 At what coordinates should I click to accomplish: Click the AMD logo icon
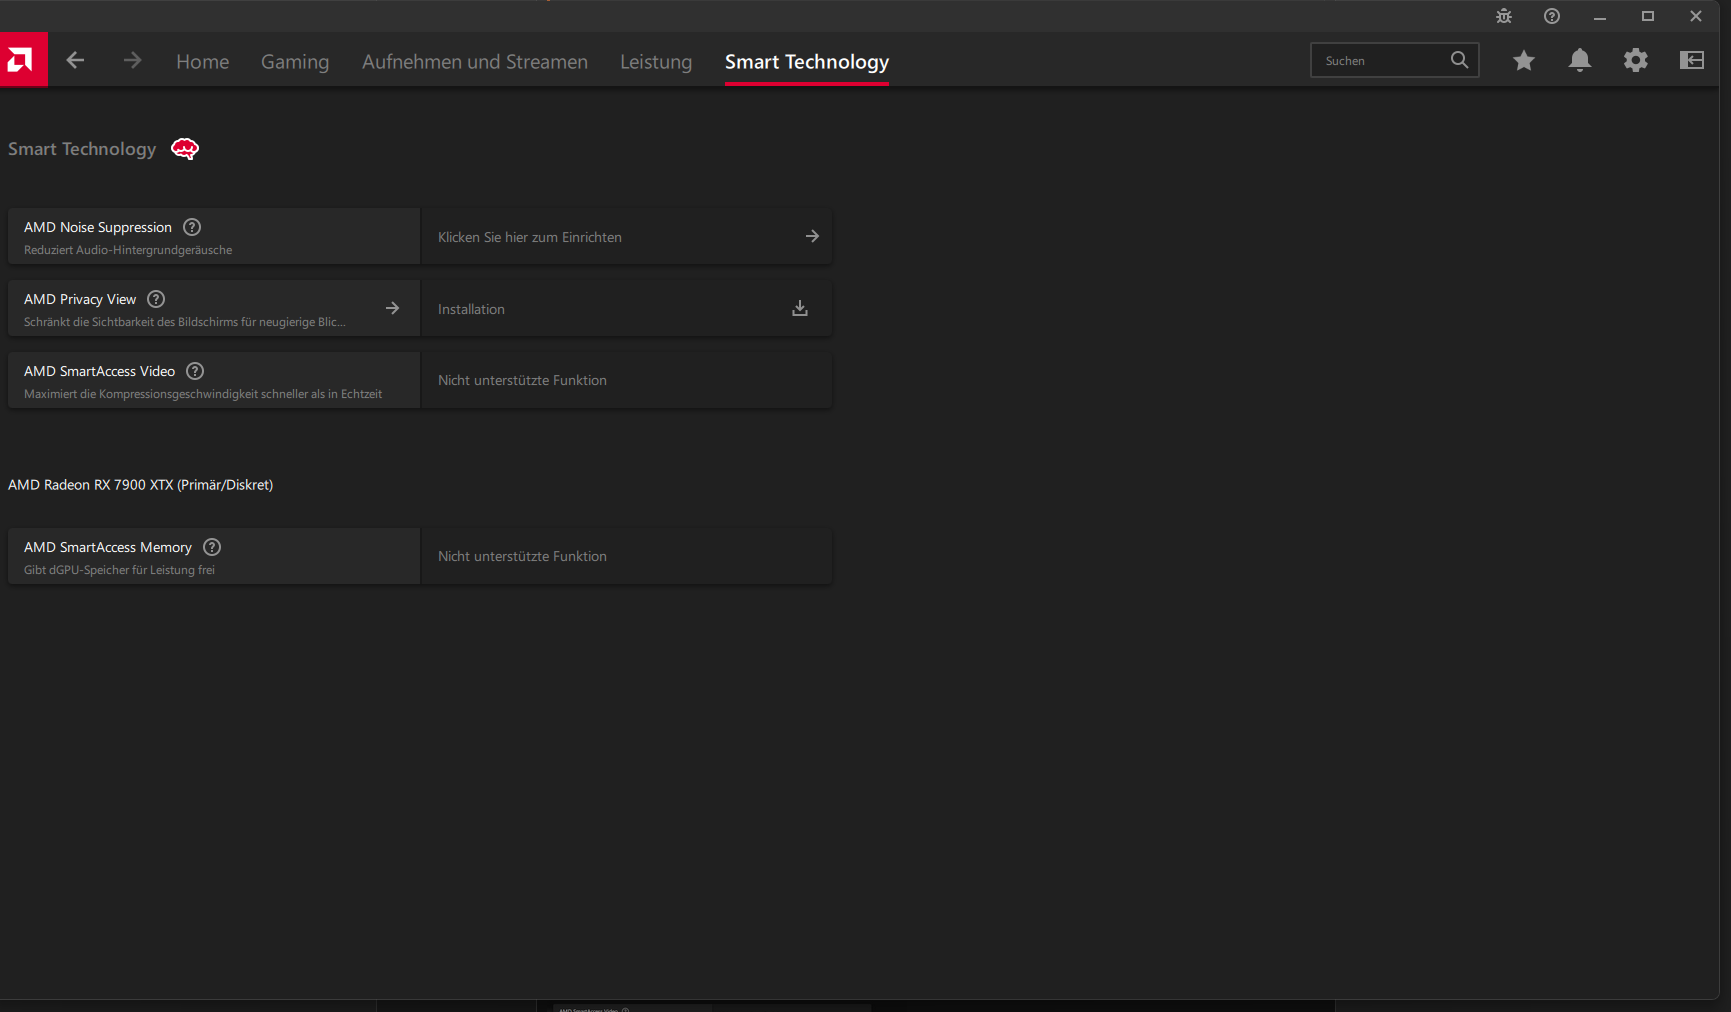pos(23,60)
